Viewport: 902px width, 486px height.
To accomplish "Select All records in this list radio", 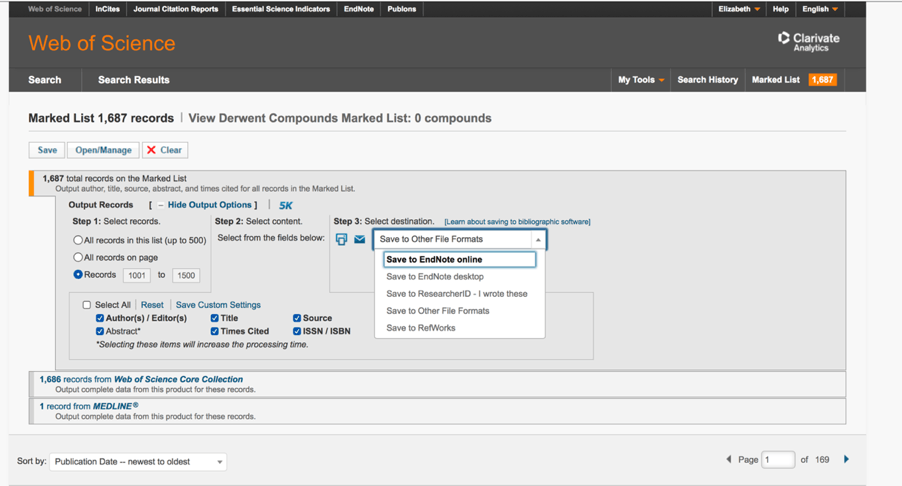I will pos(78,240).
